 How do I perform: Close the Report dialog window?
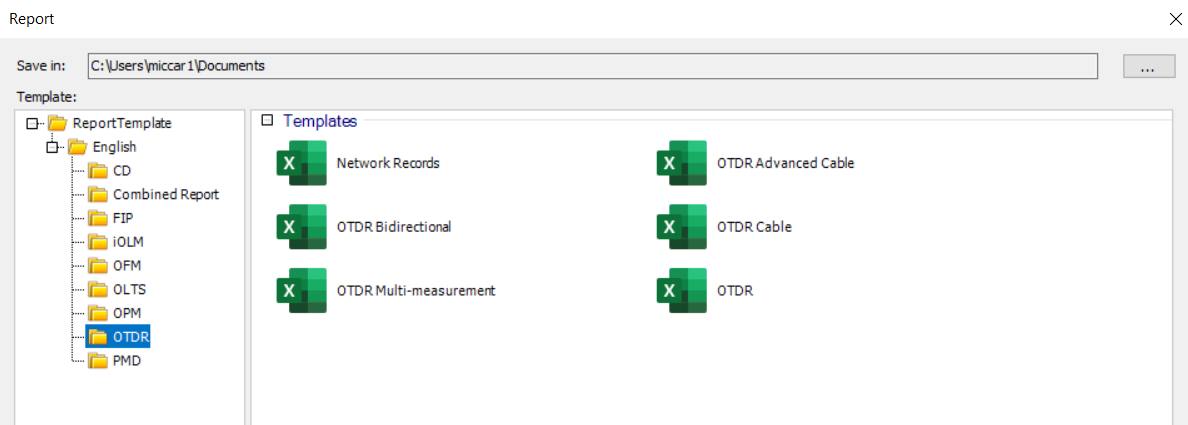pos(1174,18)
